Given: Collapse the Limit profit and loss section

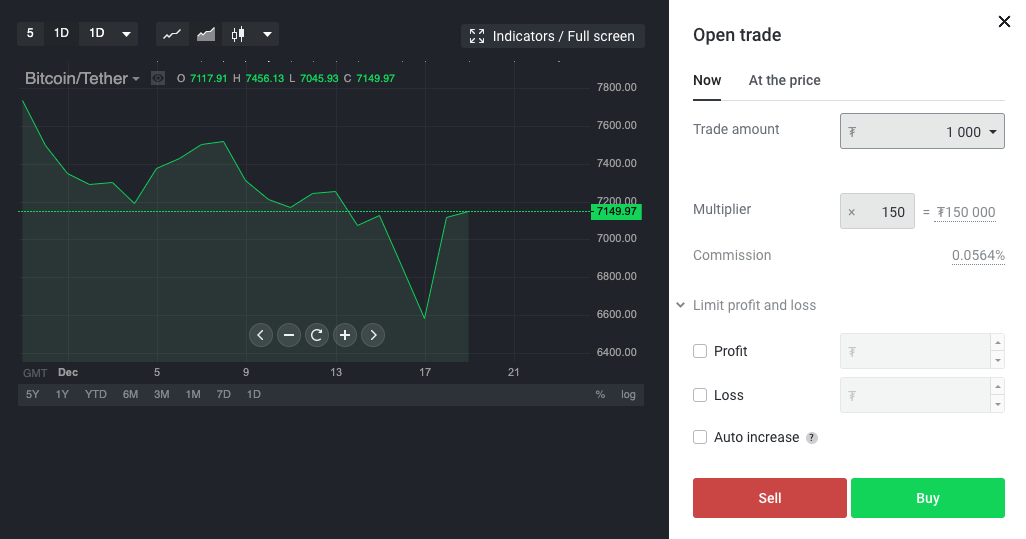Looking at the screenshot, I should pos(681,305).
